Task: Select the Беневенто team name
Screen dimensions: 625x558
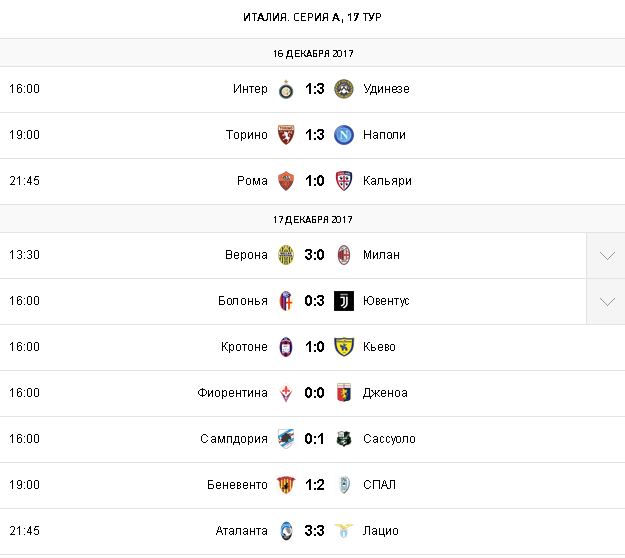Action: coord(239,485)
